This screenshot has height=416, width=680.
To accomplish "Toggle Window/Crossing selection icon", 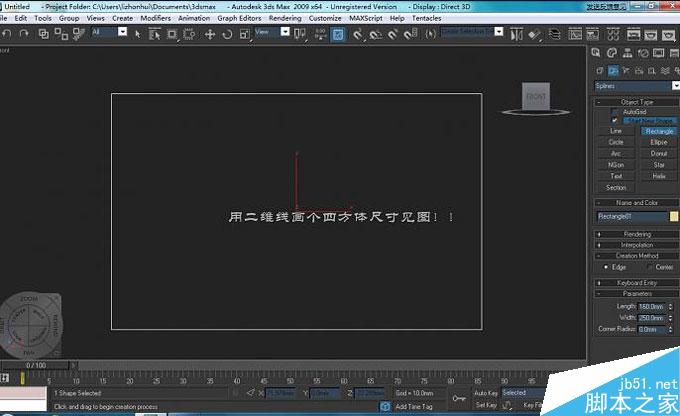I will click(189, 34).
